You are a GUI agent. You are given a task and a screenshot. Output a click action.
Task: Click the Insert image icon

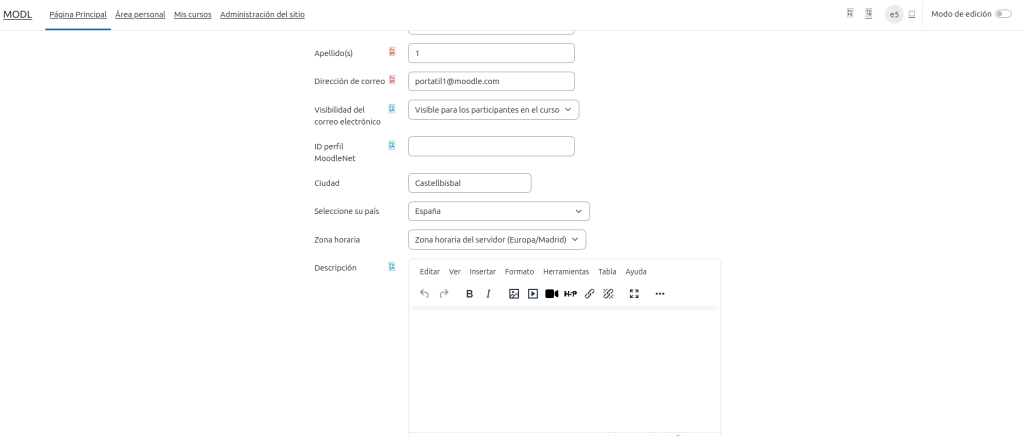click(514, 294)
